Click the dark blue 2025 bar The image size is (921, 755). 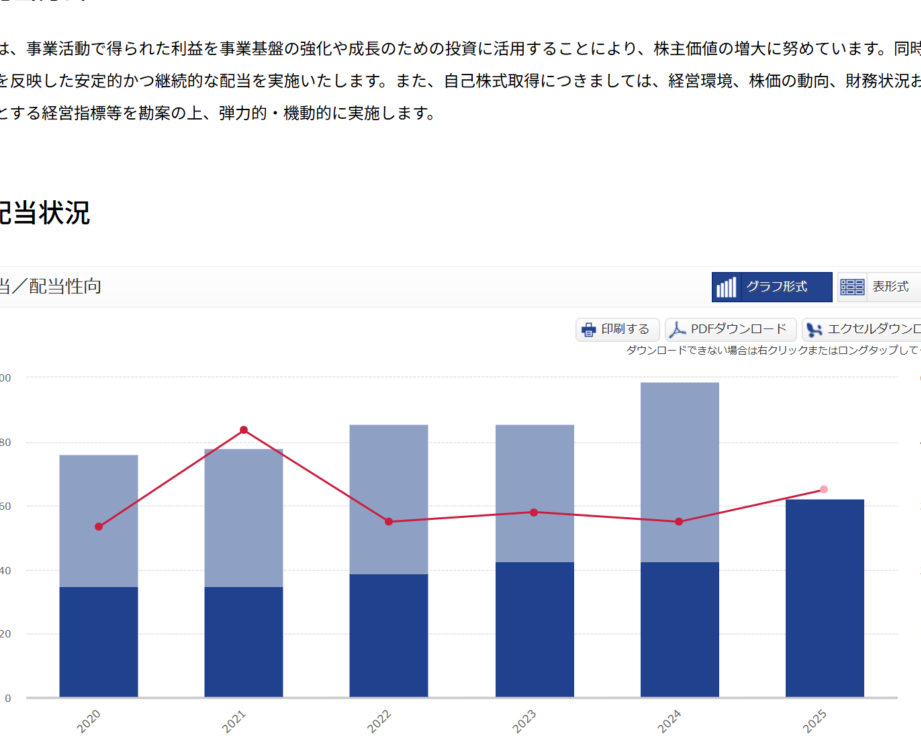(824, 600)
